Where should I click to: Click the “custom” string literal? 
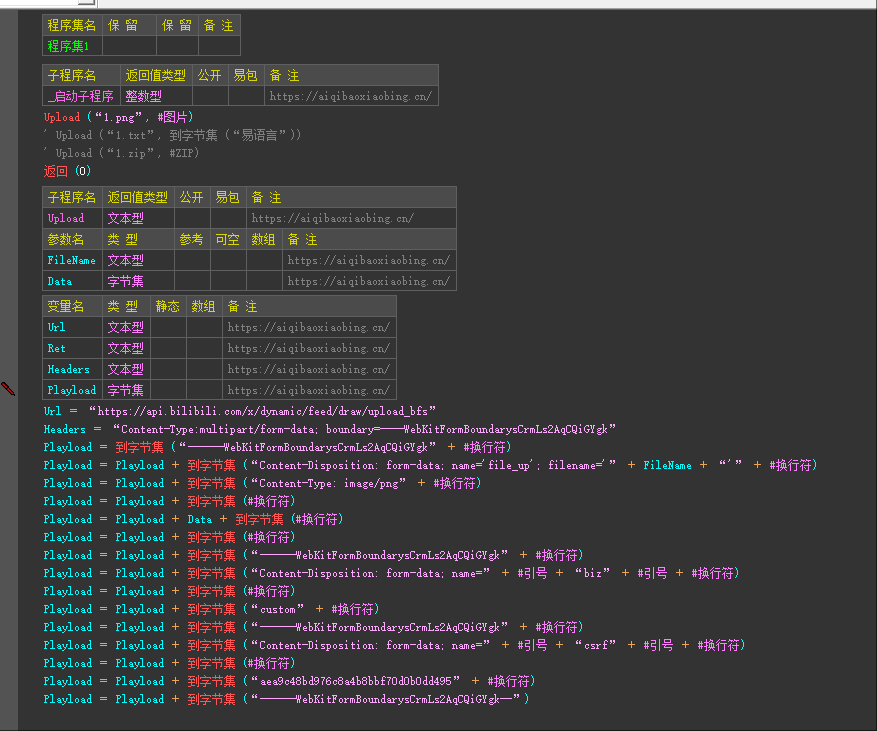277,609
